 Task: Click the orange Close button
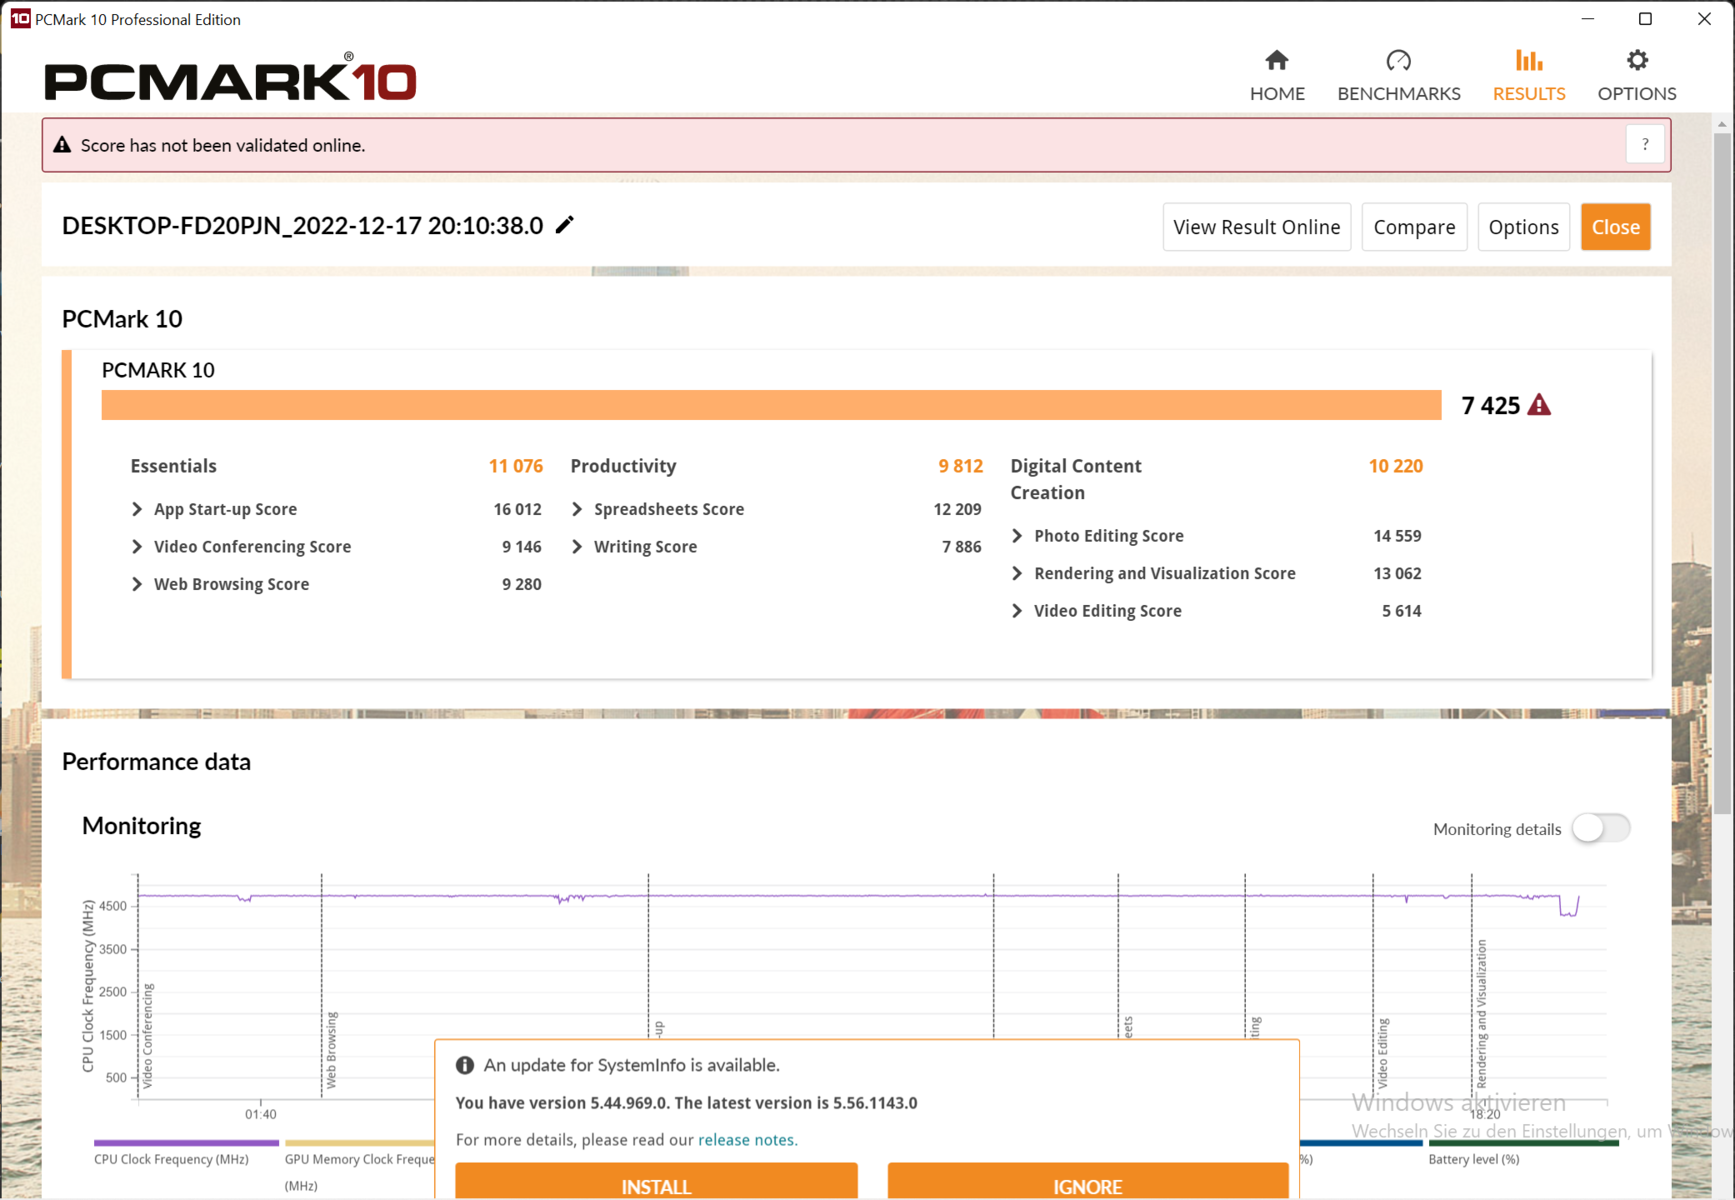point(1615,227)
